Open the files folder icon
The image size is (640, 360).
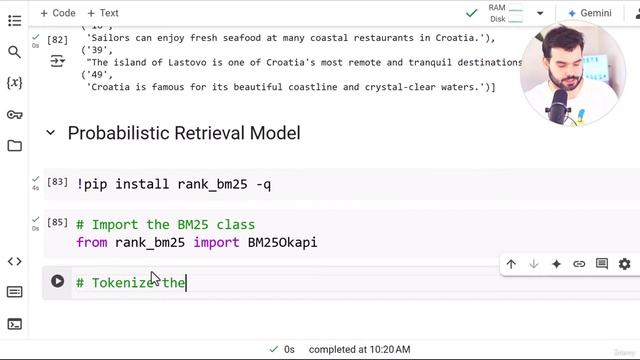click(15, 146)
